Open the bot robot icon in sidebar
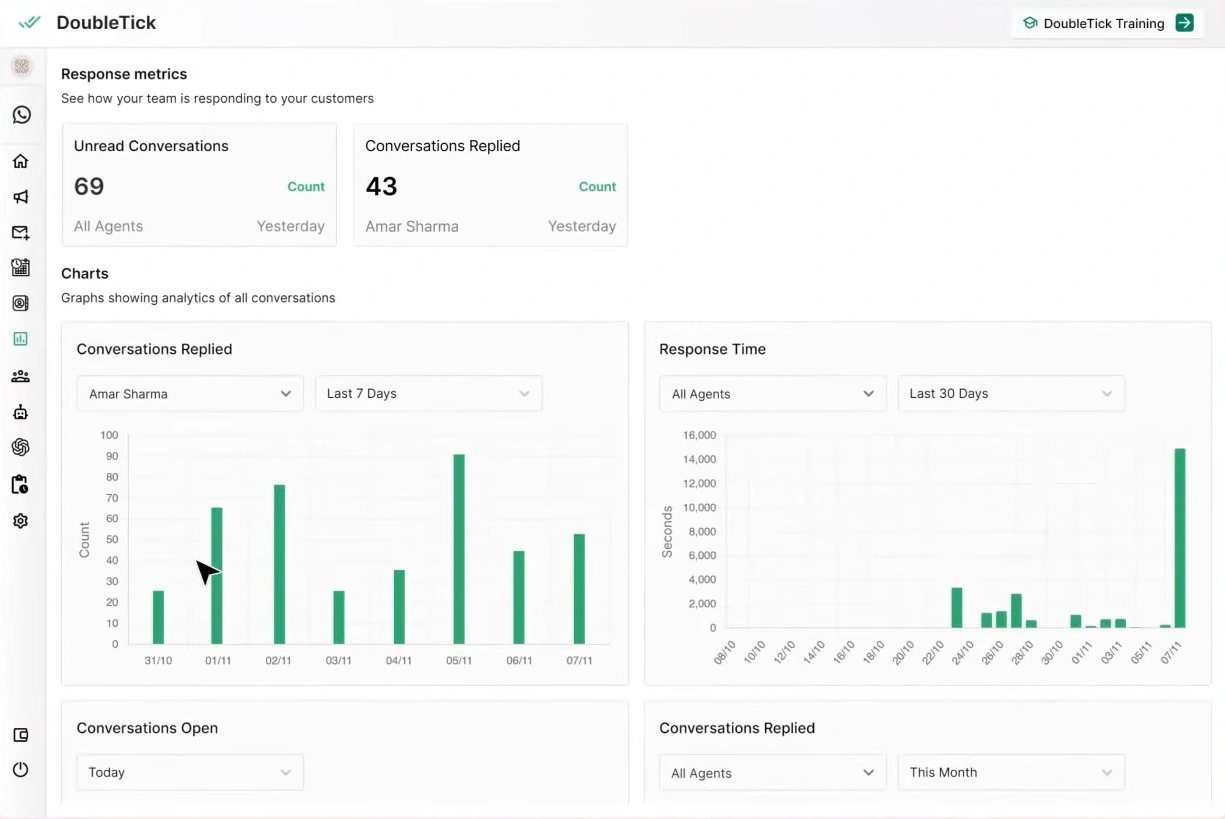The image size is (1225, 819). (x=21, y=411)
